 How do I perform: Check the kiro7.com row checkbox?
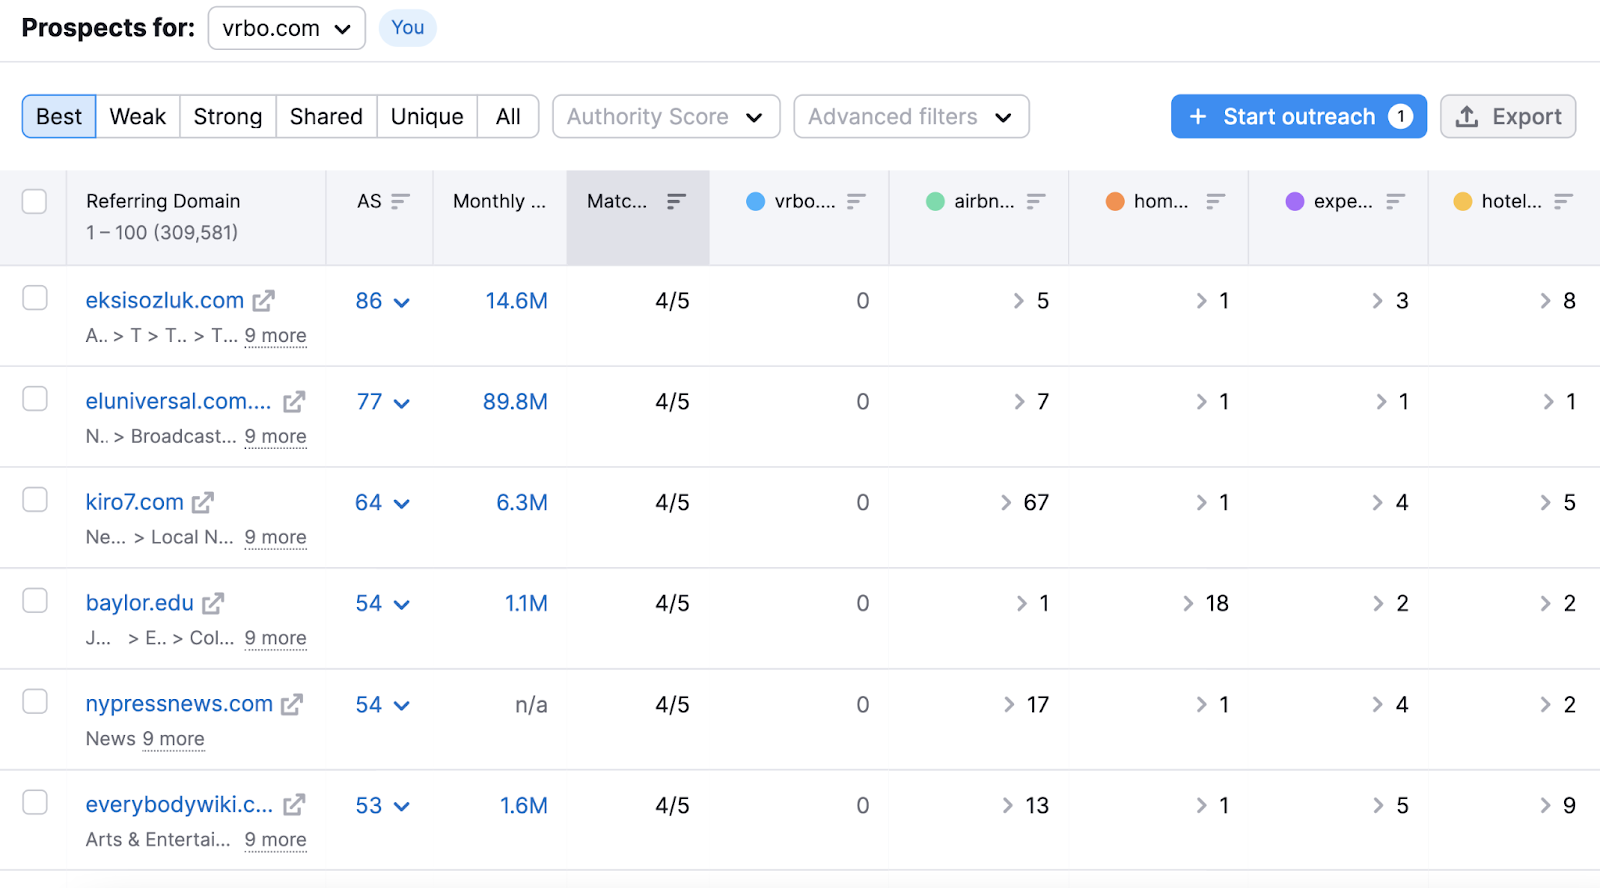(x=35, y=500)
